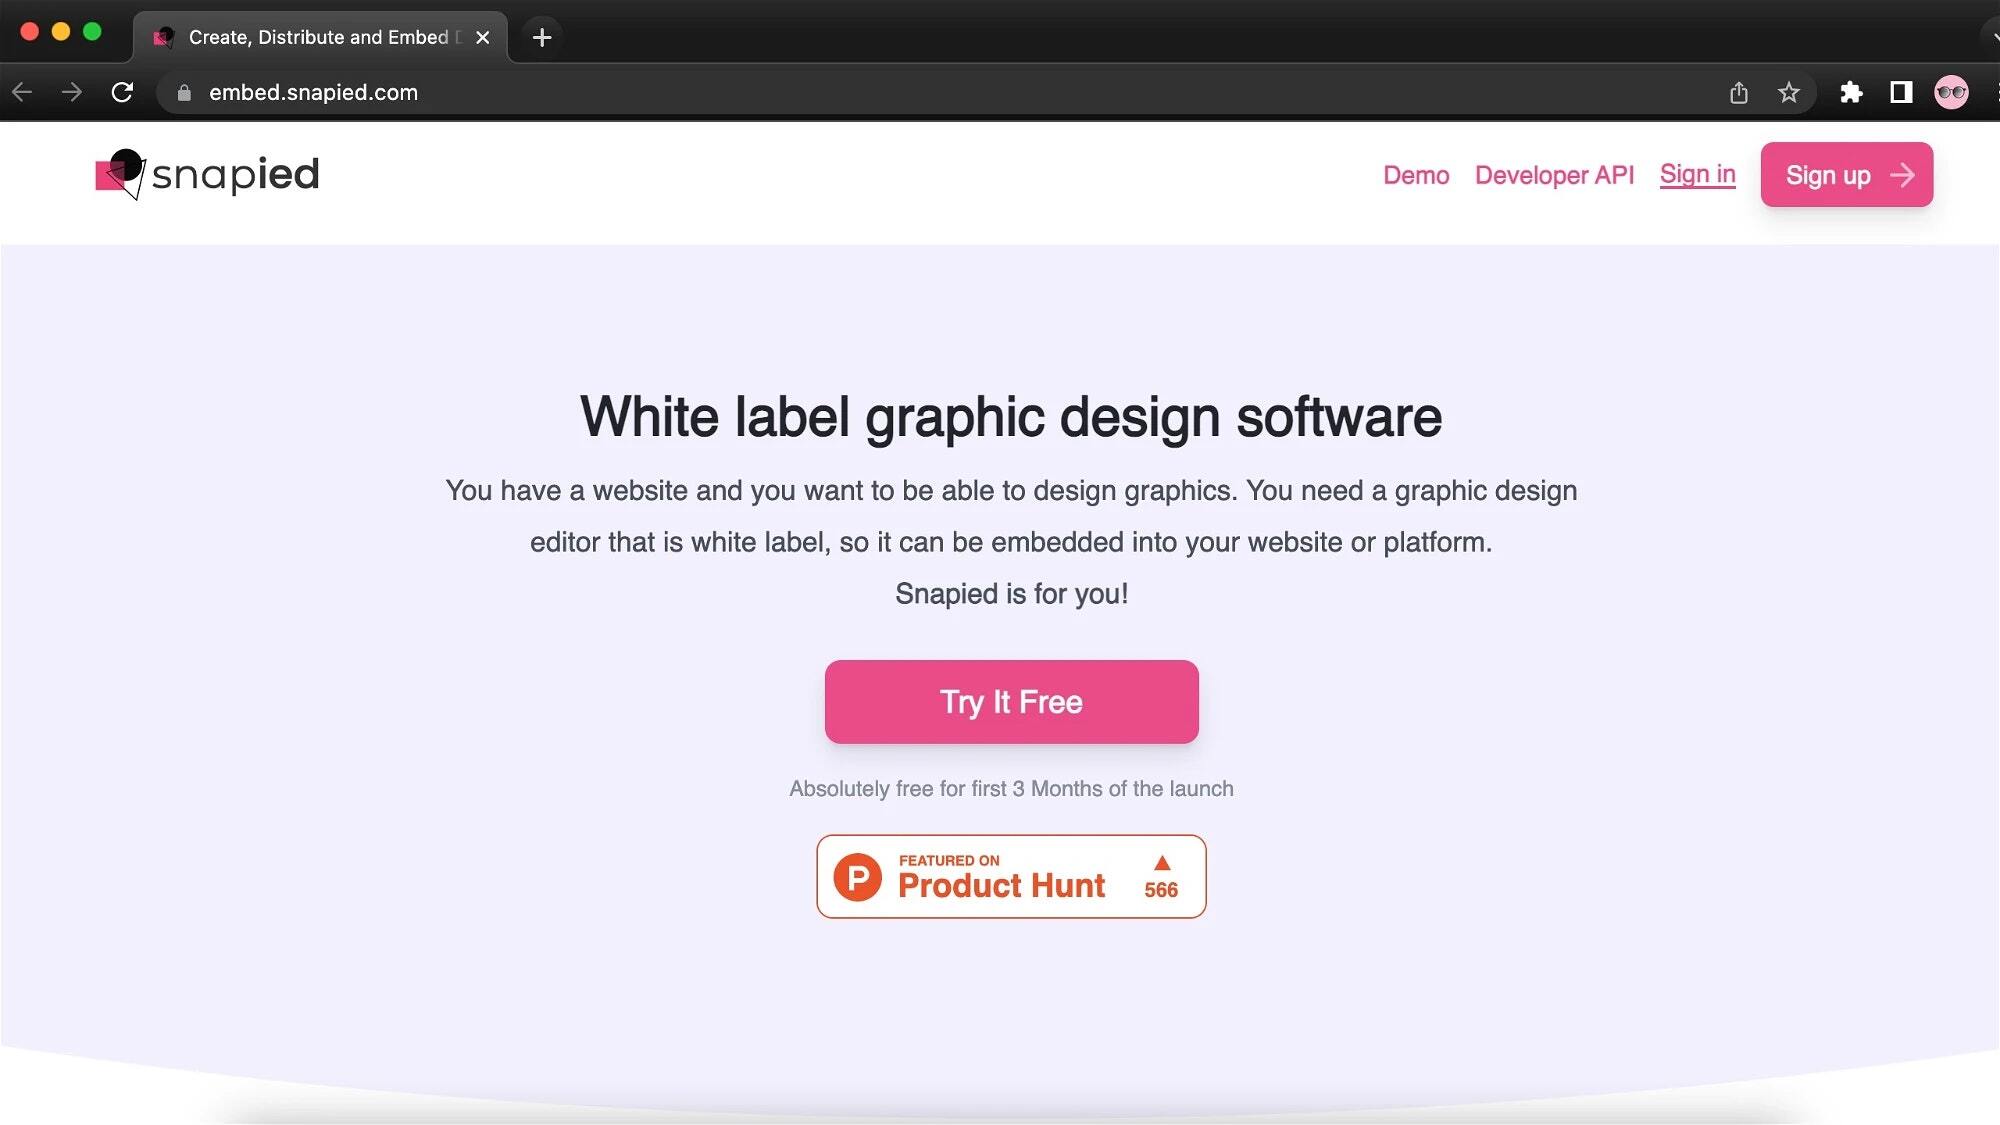Click the Snapied logo
Screen dimensions: 2000x1125
pyautogui.click(x=207, y=174)
